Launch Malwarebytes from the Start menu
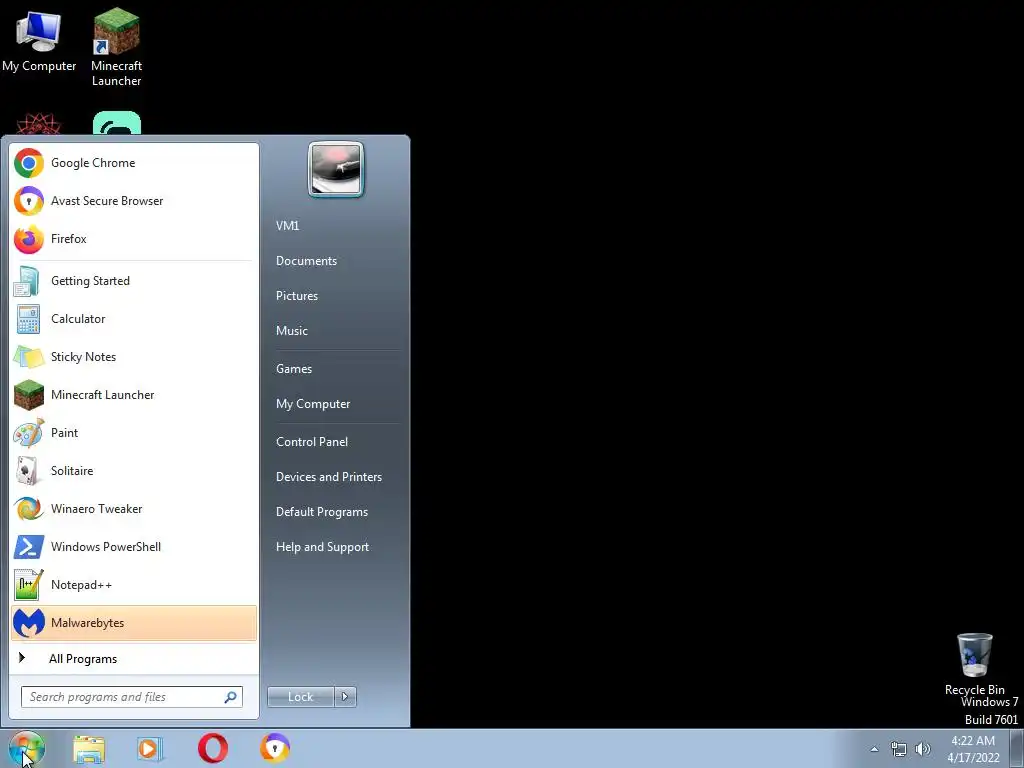Screen dimensions: 1024x768 click(x=134, y=622)
